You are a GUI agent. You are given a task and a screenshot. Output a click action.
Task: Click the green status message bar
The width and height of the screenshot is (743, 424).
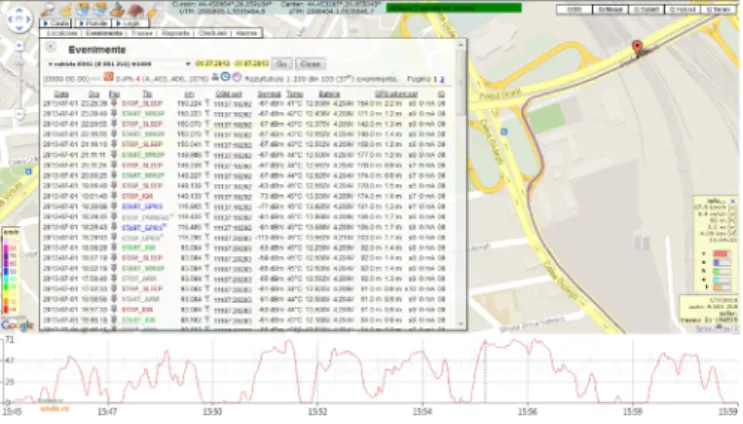454,8
